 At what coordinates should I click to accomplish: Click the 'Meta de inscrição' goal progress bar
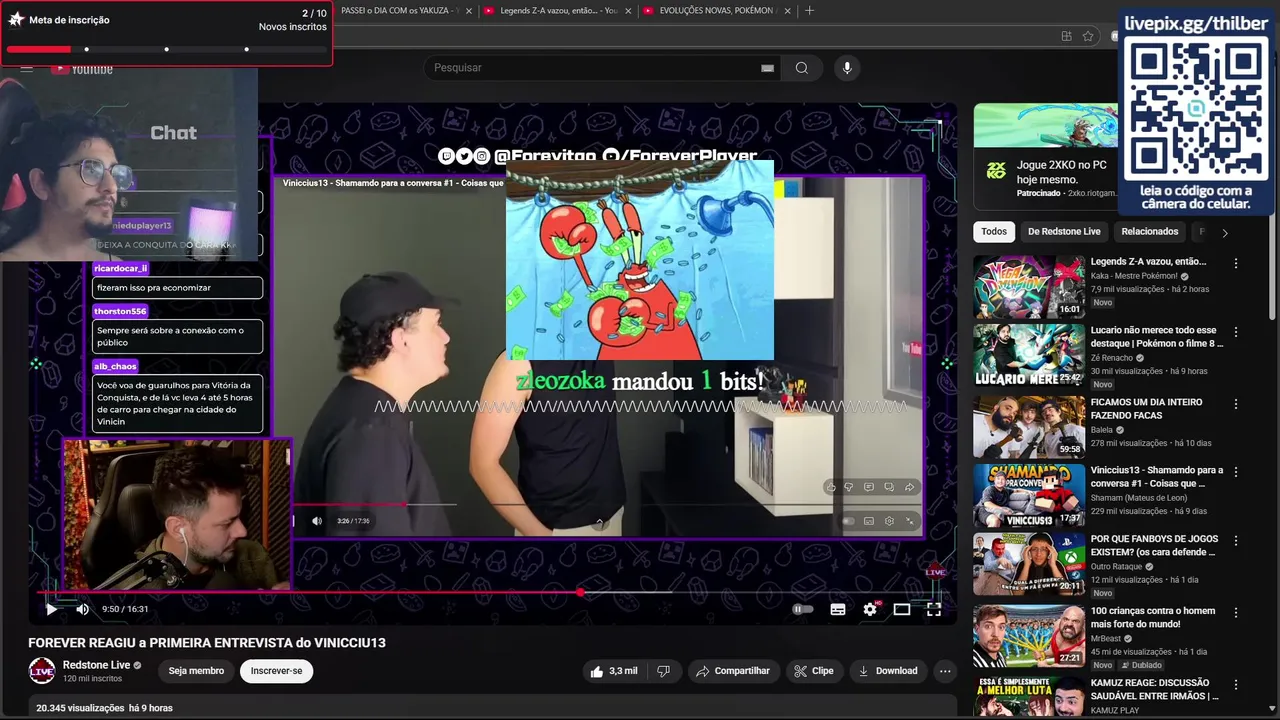[x=166, y=49]
